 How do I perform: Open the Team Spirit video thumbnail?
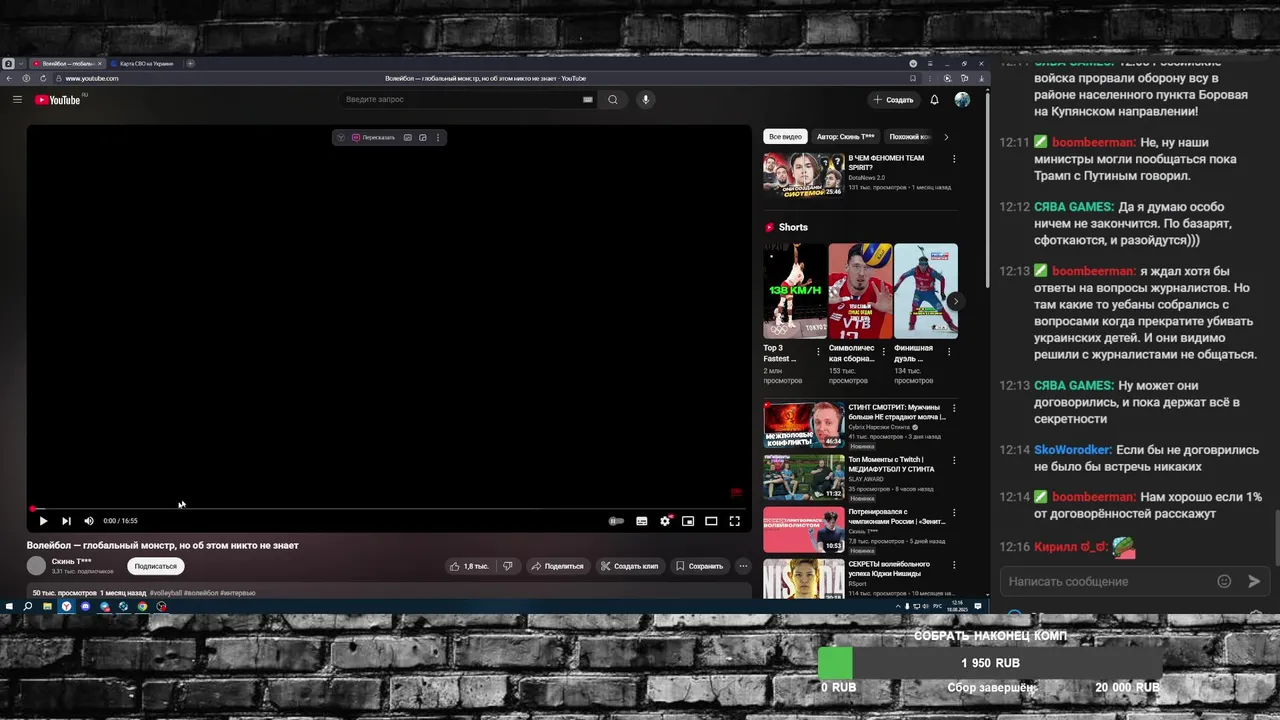tap(804, 175)
